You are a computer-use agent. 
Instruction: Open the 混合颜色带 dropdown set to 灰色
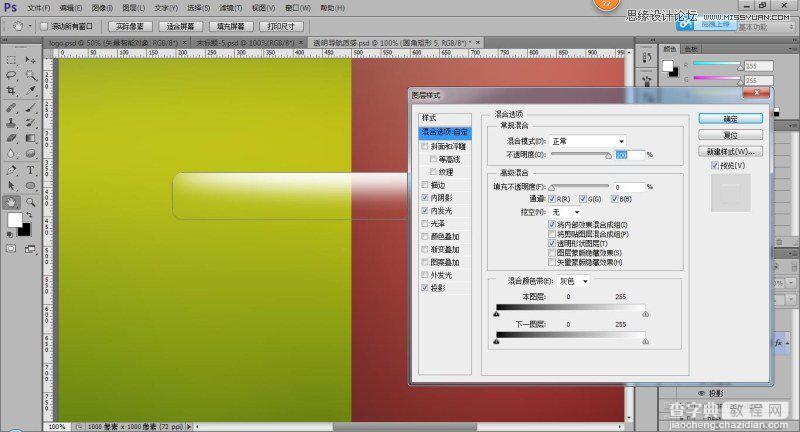[x=574, y=281]
